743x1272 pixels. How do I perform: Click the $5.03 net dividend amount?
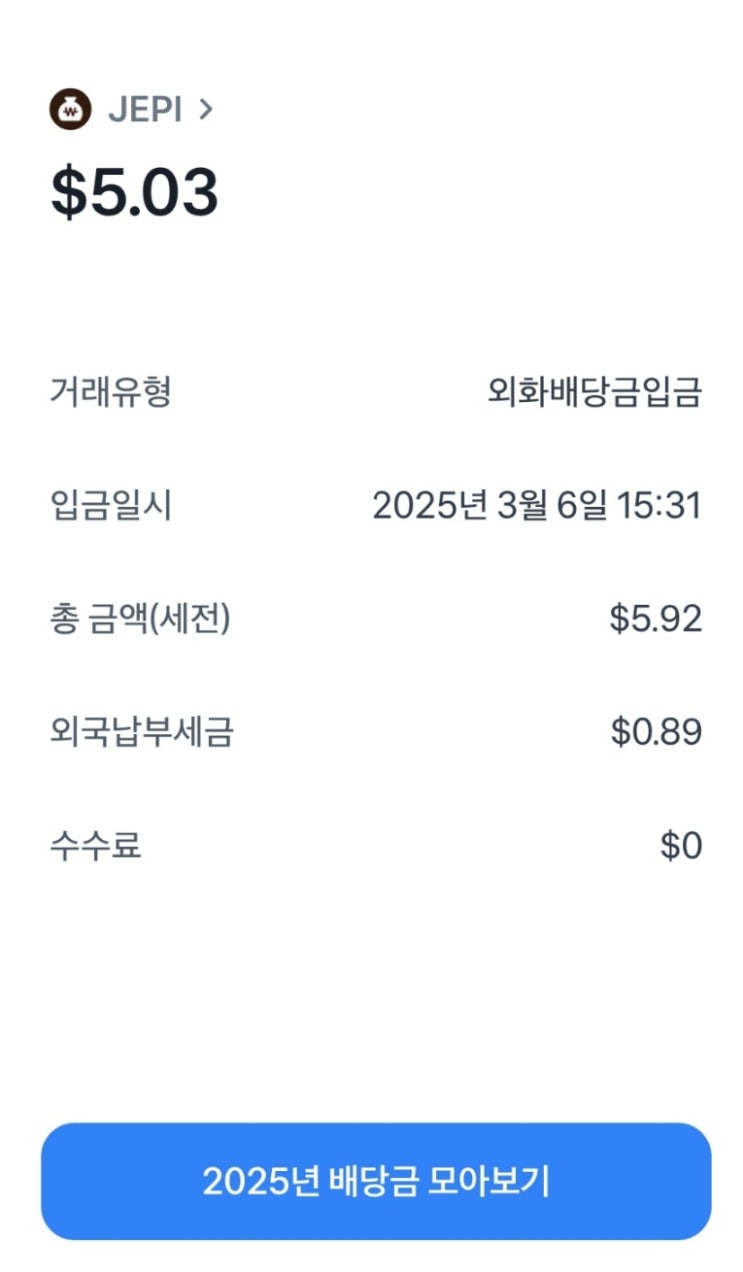coord(135,193)
